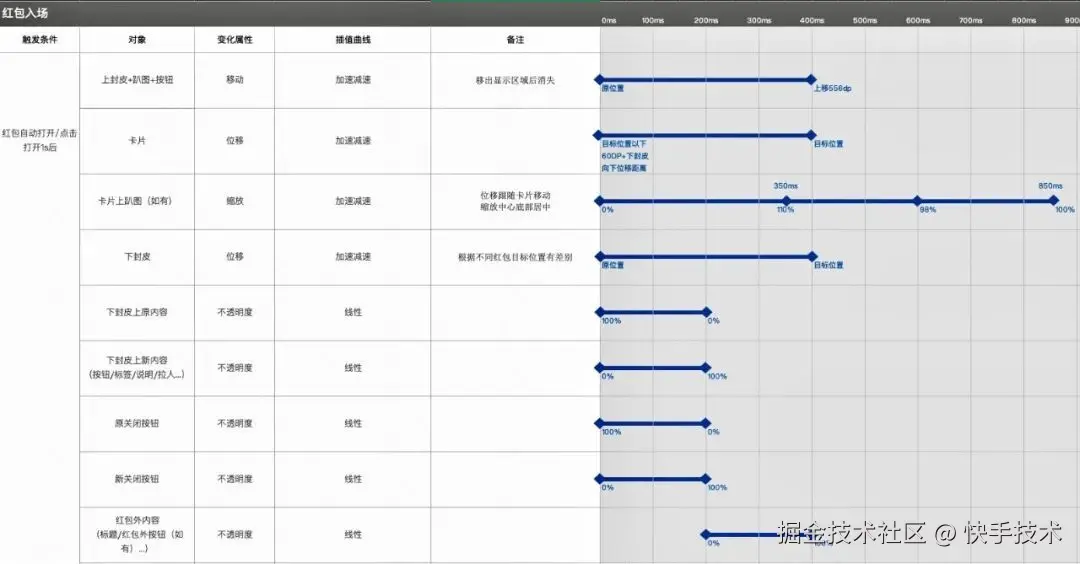Click the 移出显示区域后消失 note cell

click(x=515, y=81)
